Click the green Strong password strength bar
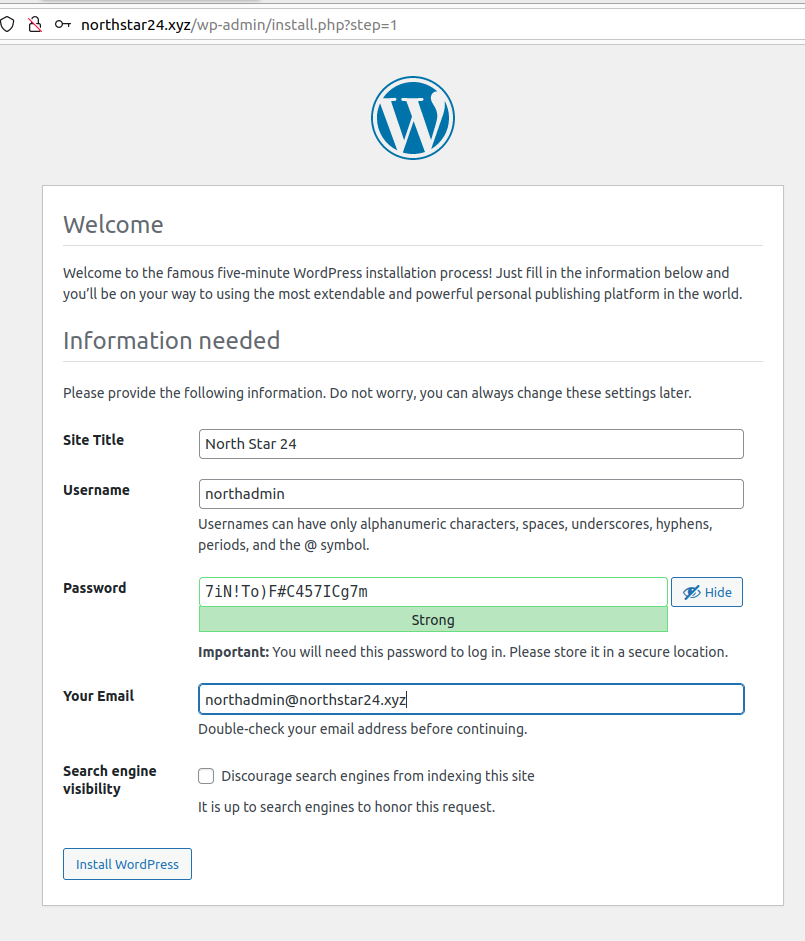805x941 pixels. 432,620
